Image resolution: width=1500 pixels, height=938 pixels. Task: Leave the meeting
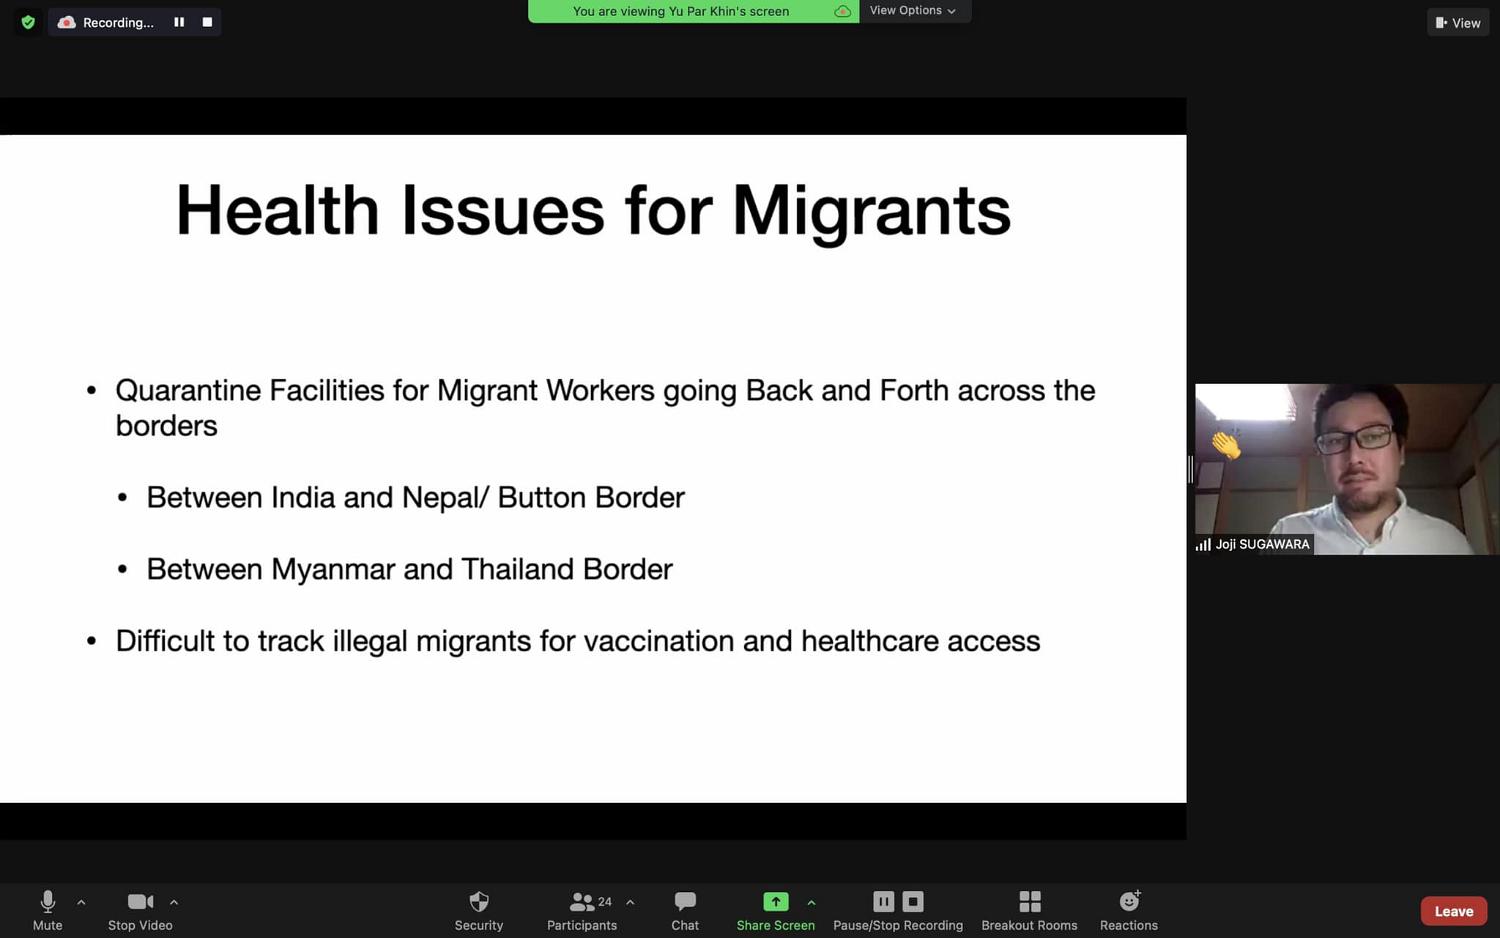pos(1454,911)
